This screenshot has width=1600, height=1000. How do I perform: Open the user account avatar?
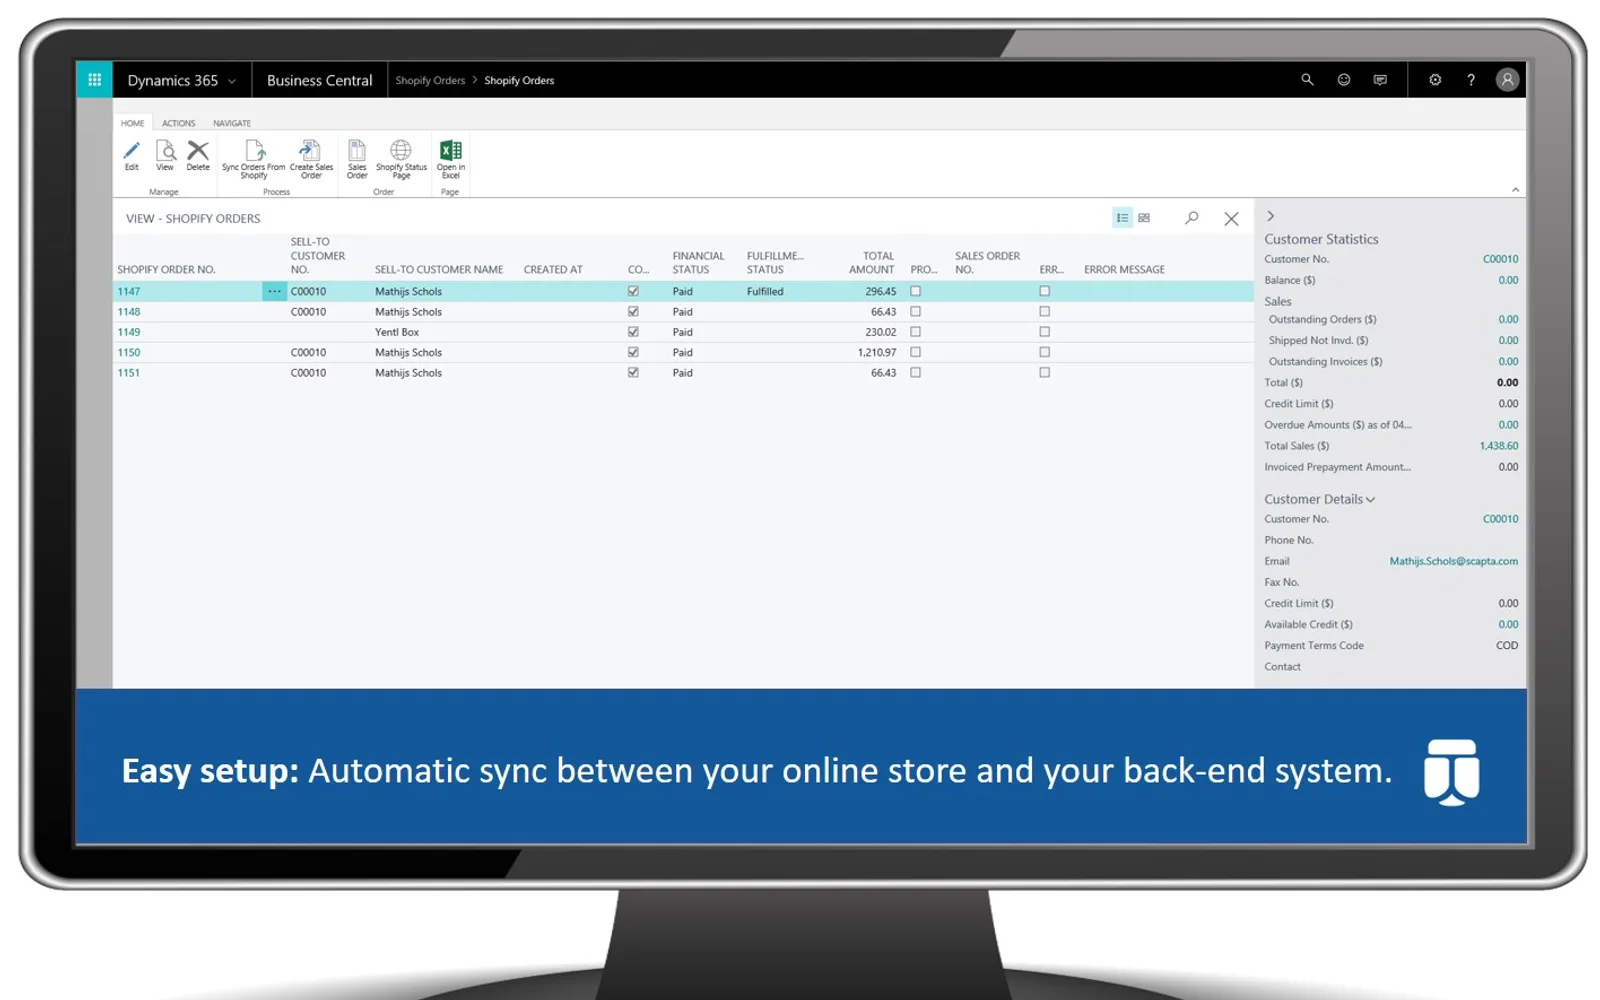pyautogui.click(x=1507, y=80)
